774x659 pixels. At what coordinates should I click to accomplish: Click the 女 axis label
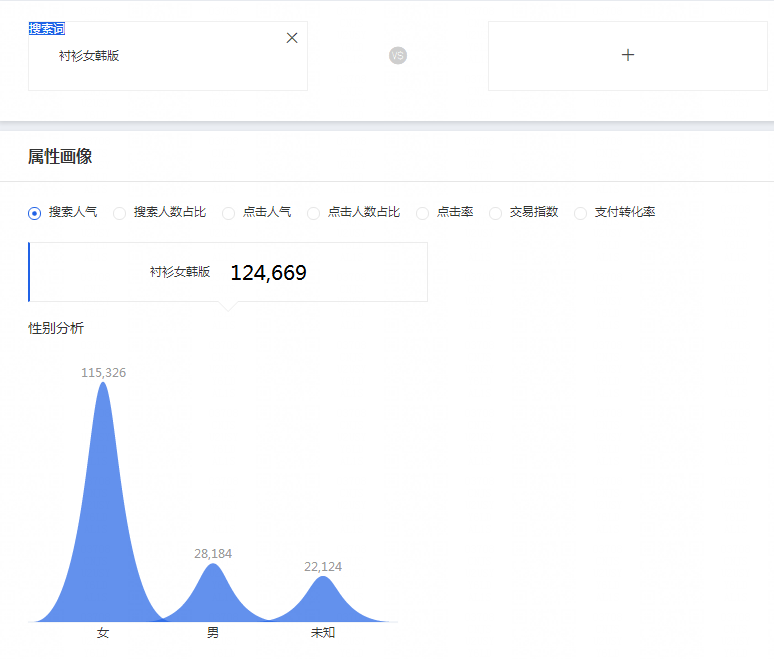tap(103, 633)
